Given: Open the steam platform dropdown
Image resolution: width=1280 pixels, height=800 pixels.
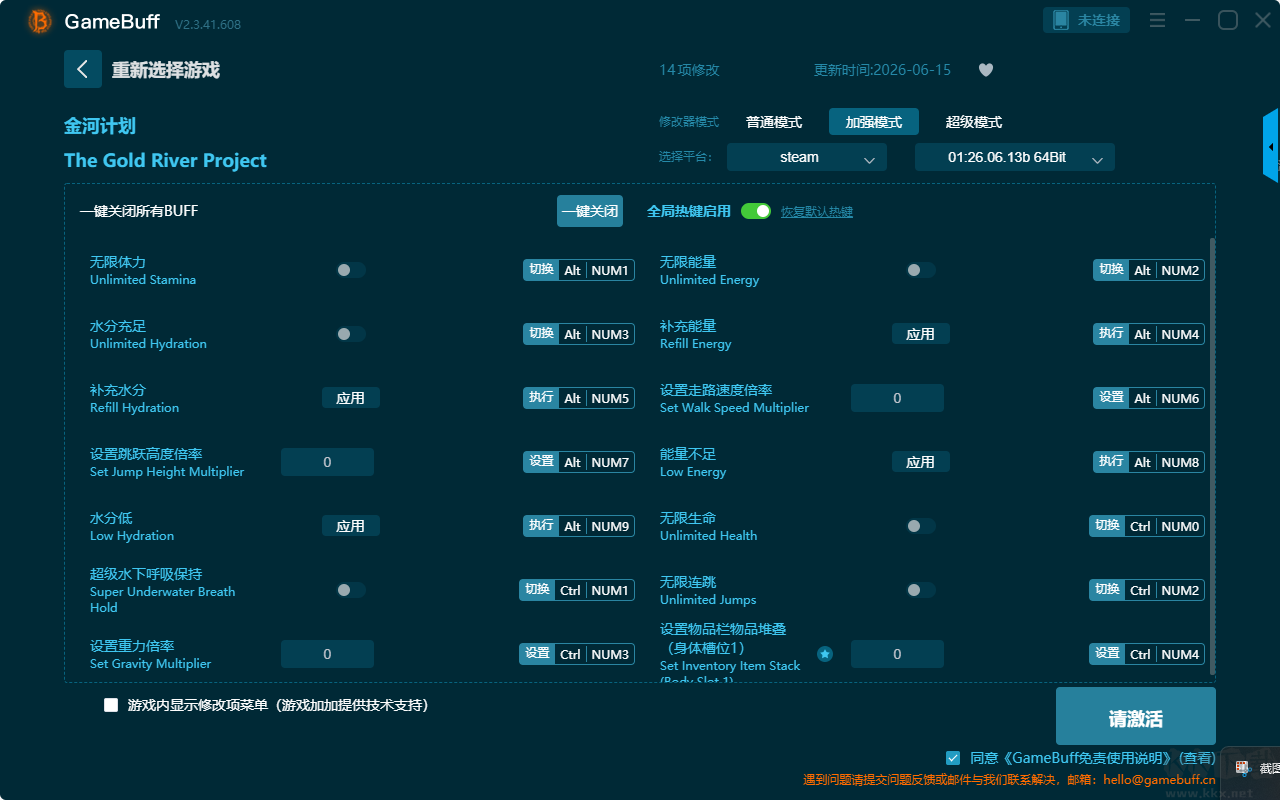Looking at the screenshot, I should 807,157.
